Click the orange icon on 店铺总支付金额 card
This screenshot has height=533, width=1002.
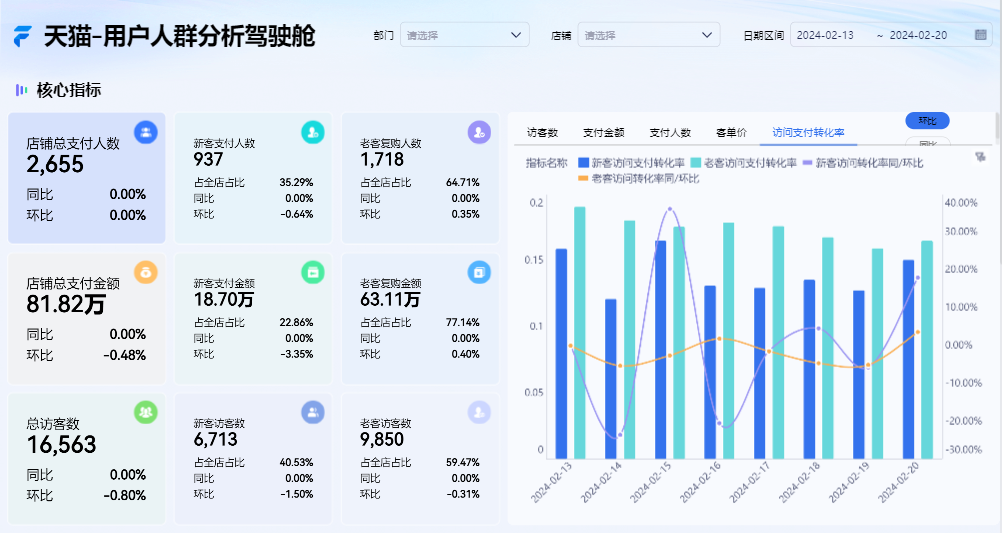[x=146, y=272]
